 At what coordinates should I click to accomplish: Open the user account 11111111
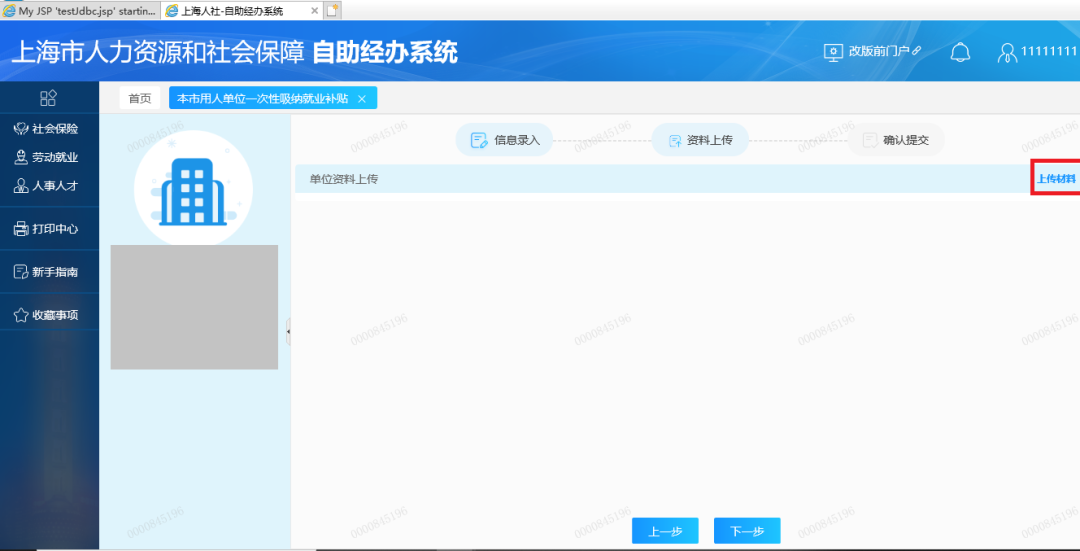tap(1039, 52)
